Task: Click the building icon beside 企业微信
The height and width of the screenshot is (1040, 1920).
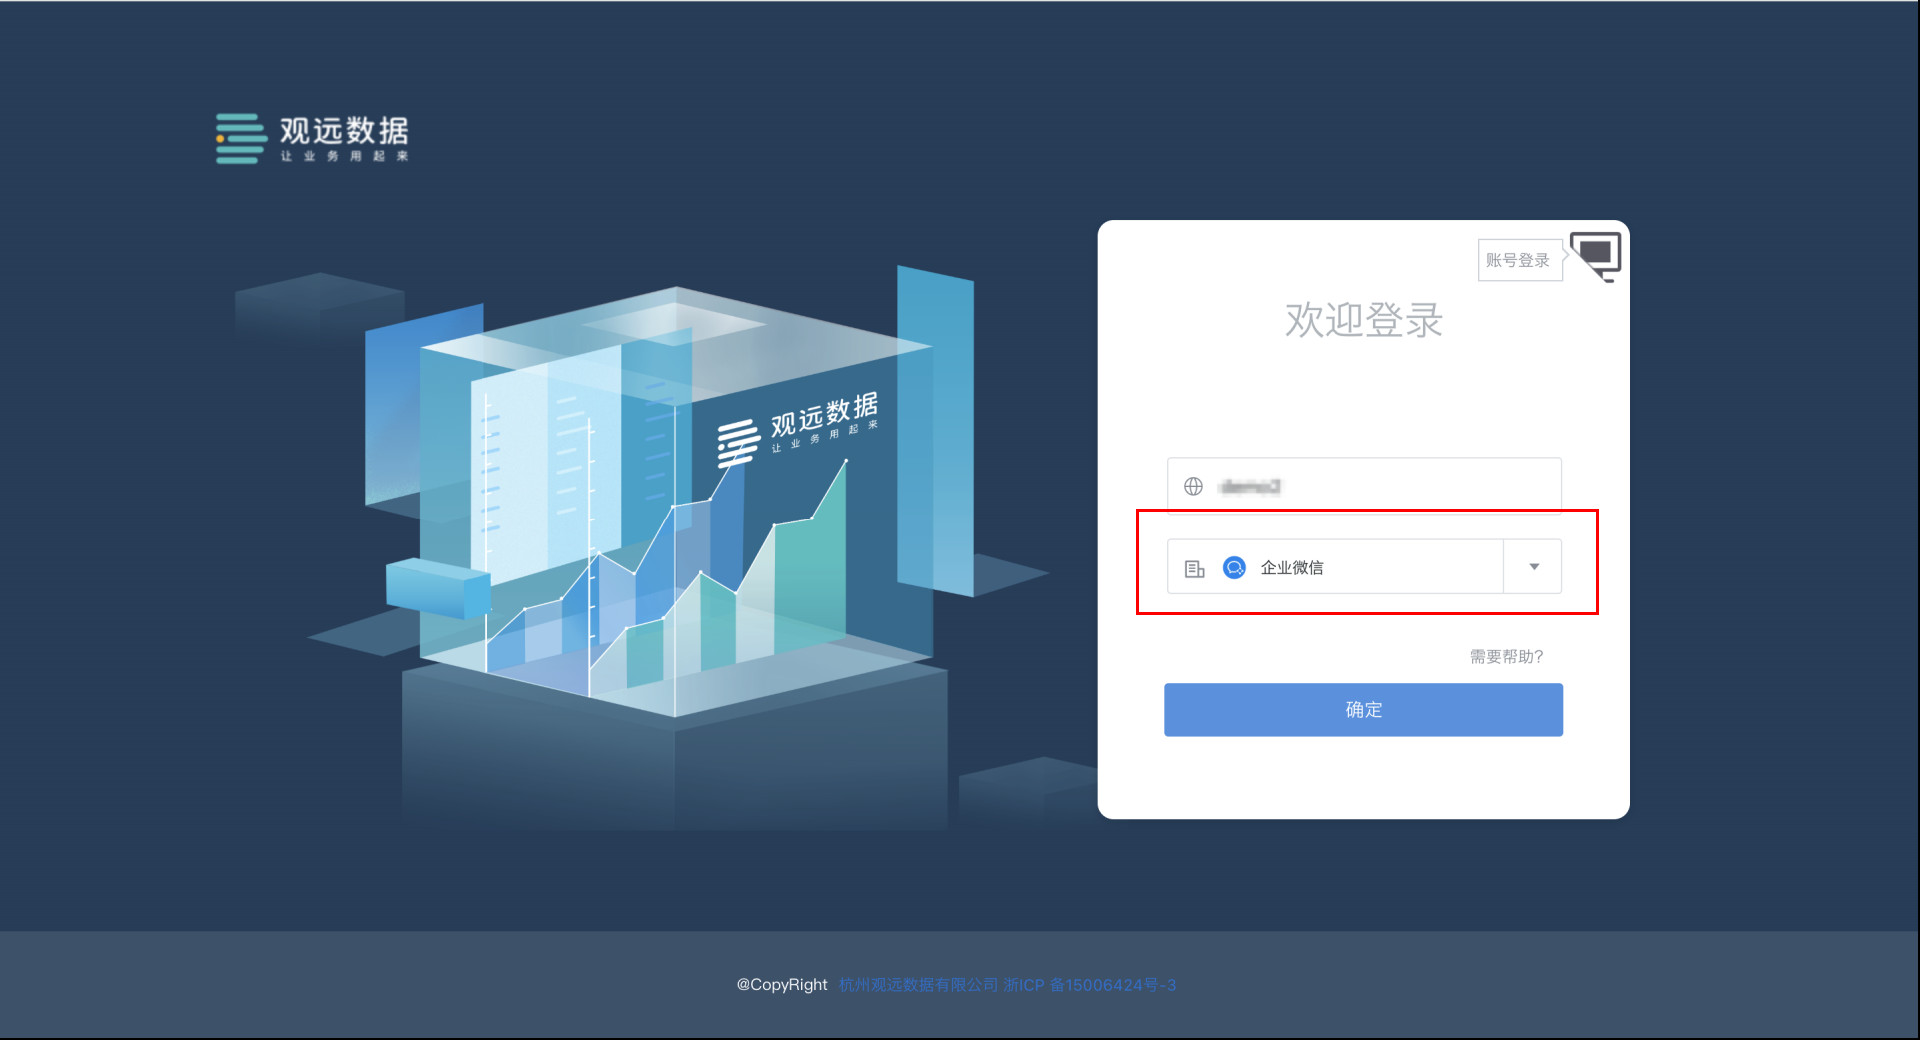Action: click(x=1194, y=568)
